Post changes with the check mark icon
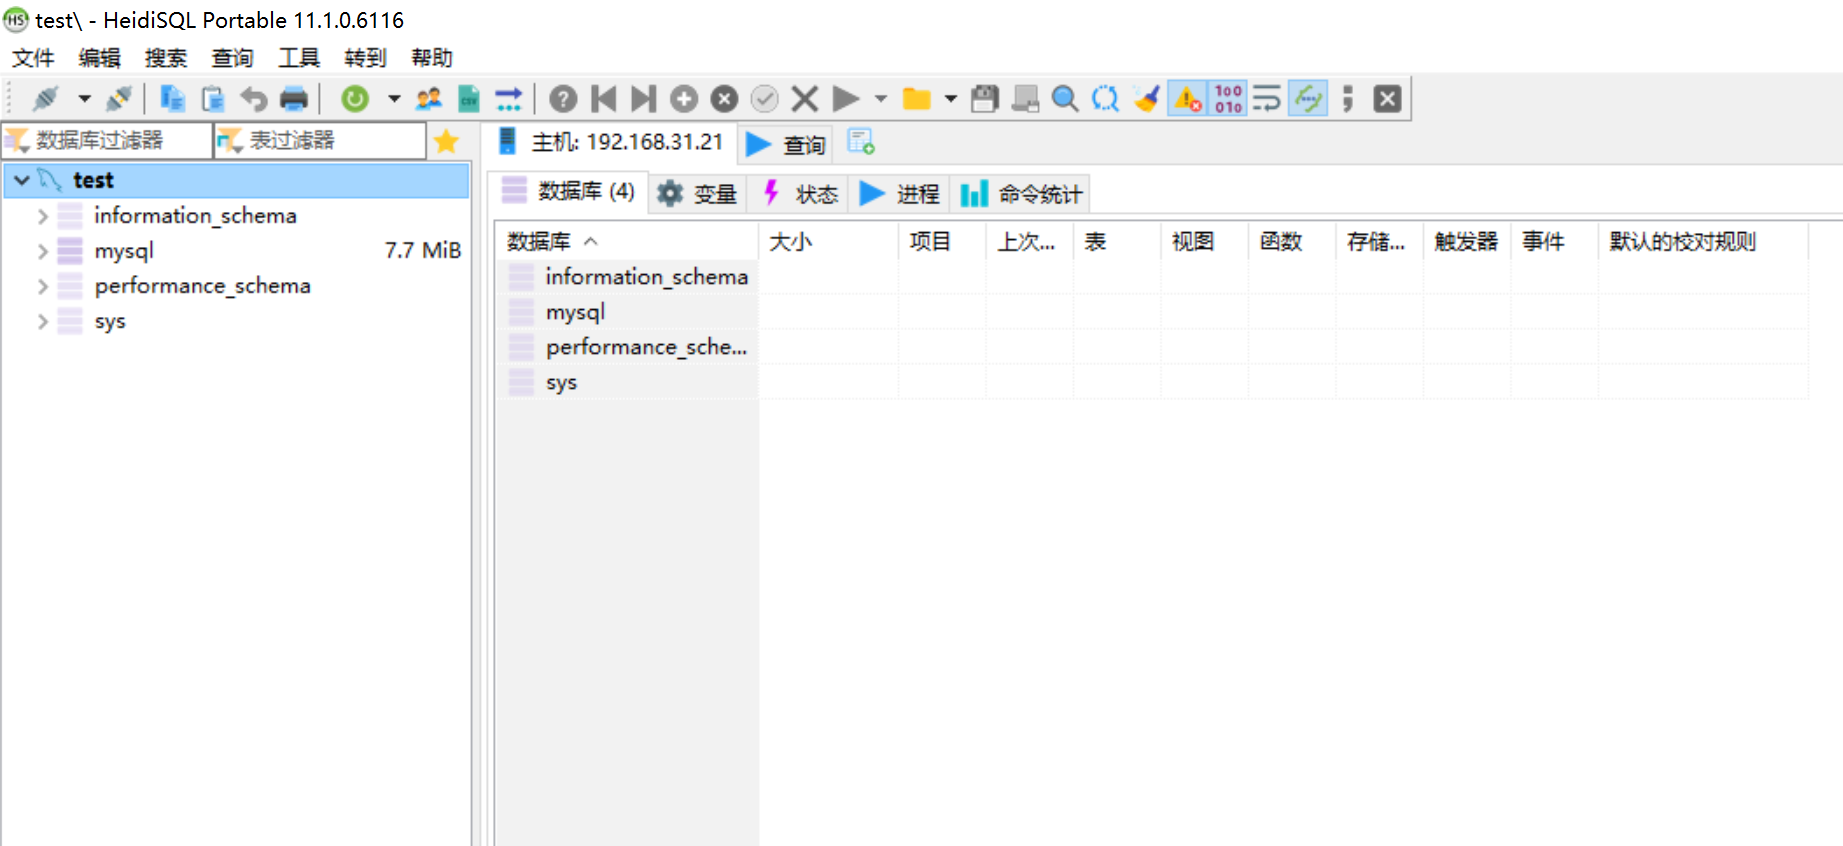Viewport: 1843px width, 846px height. coord(765,98)
